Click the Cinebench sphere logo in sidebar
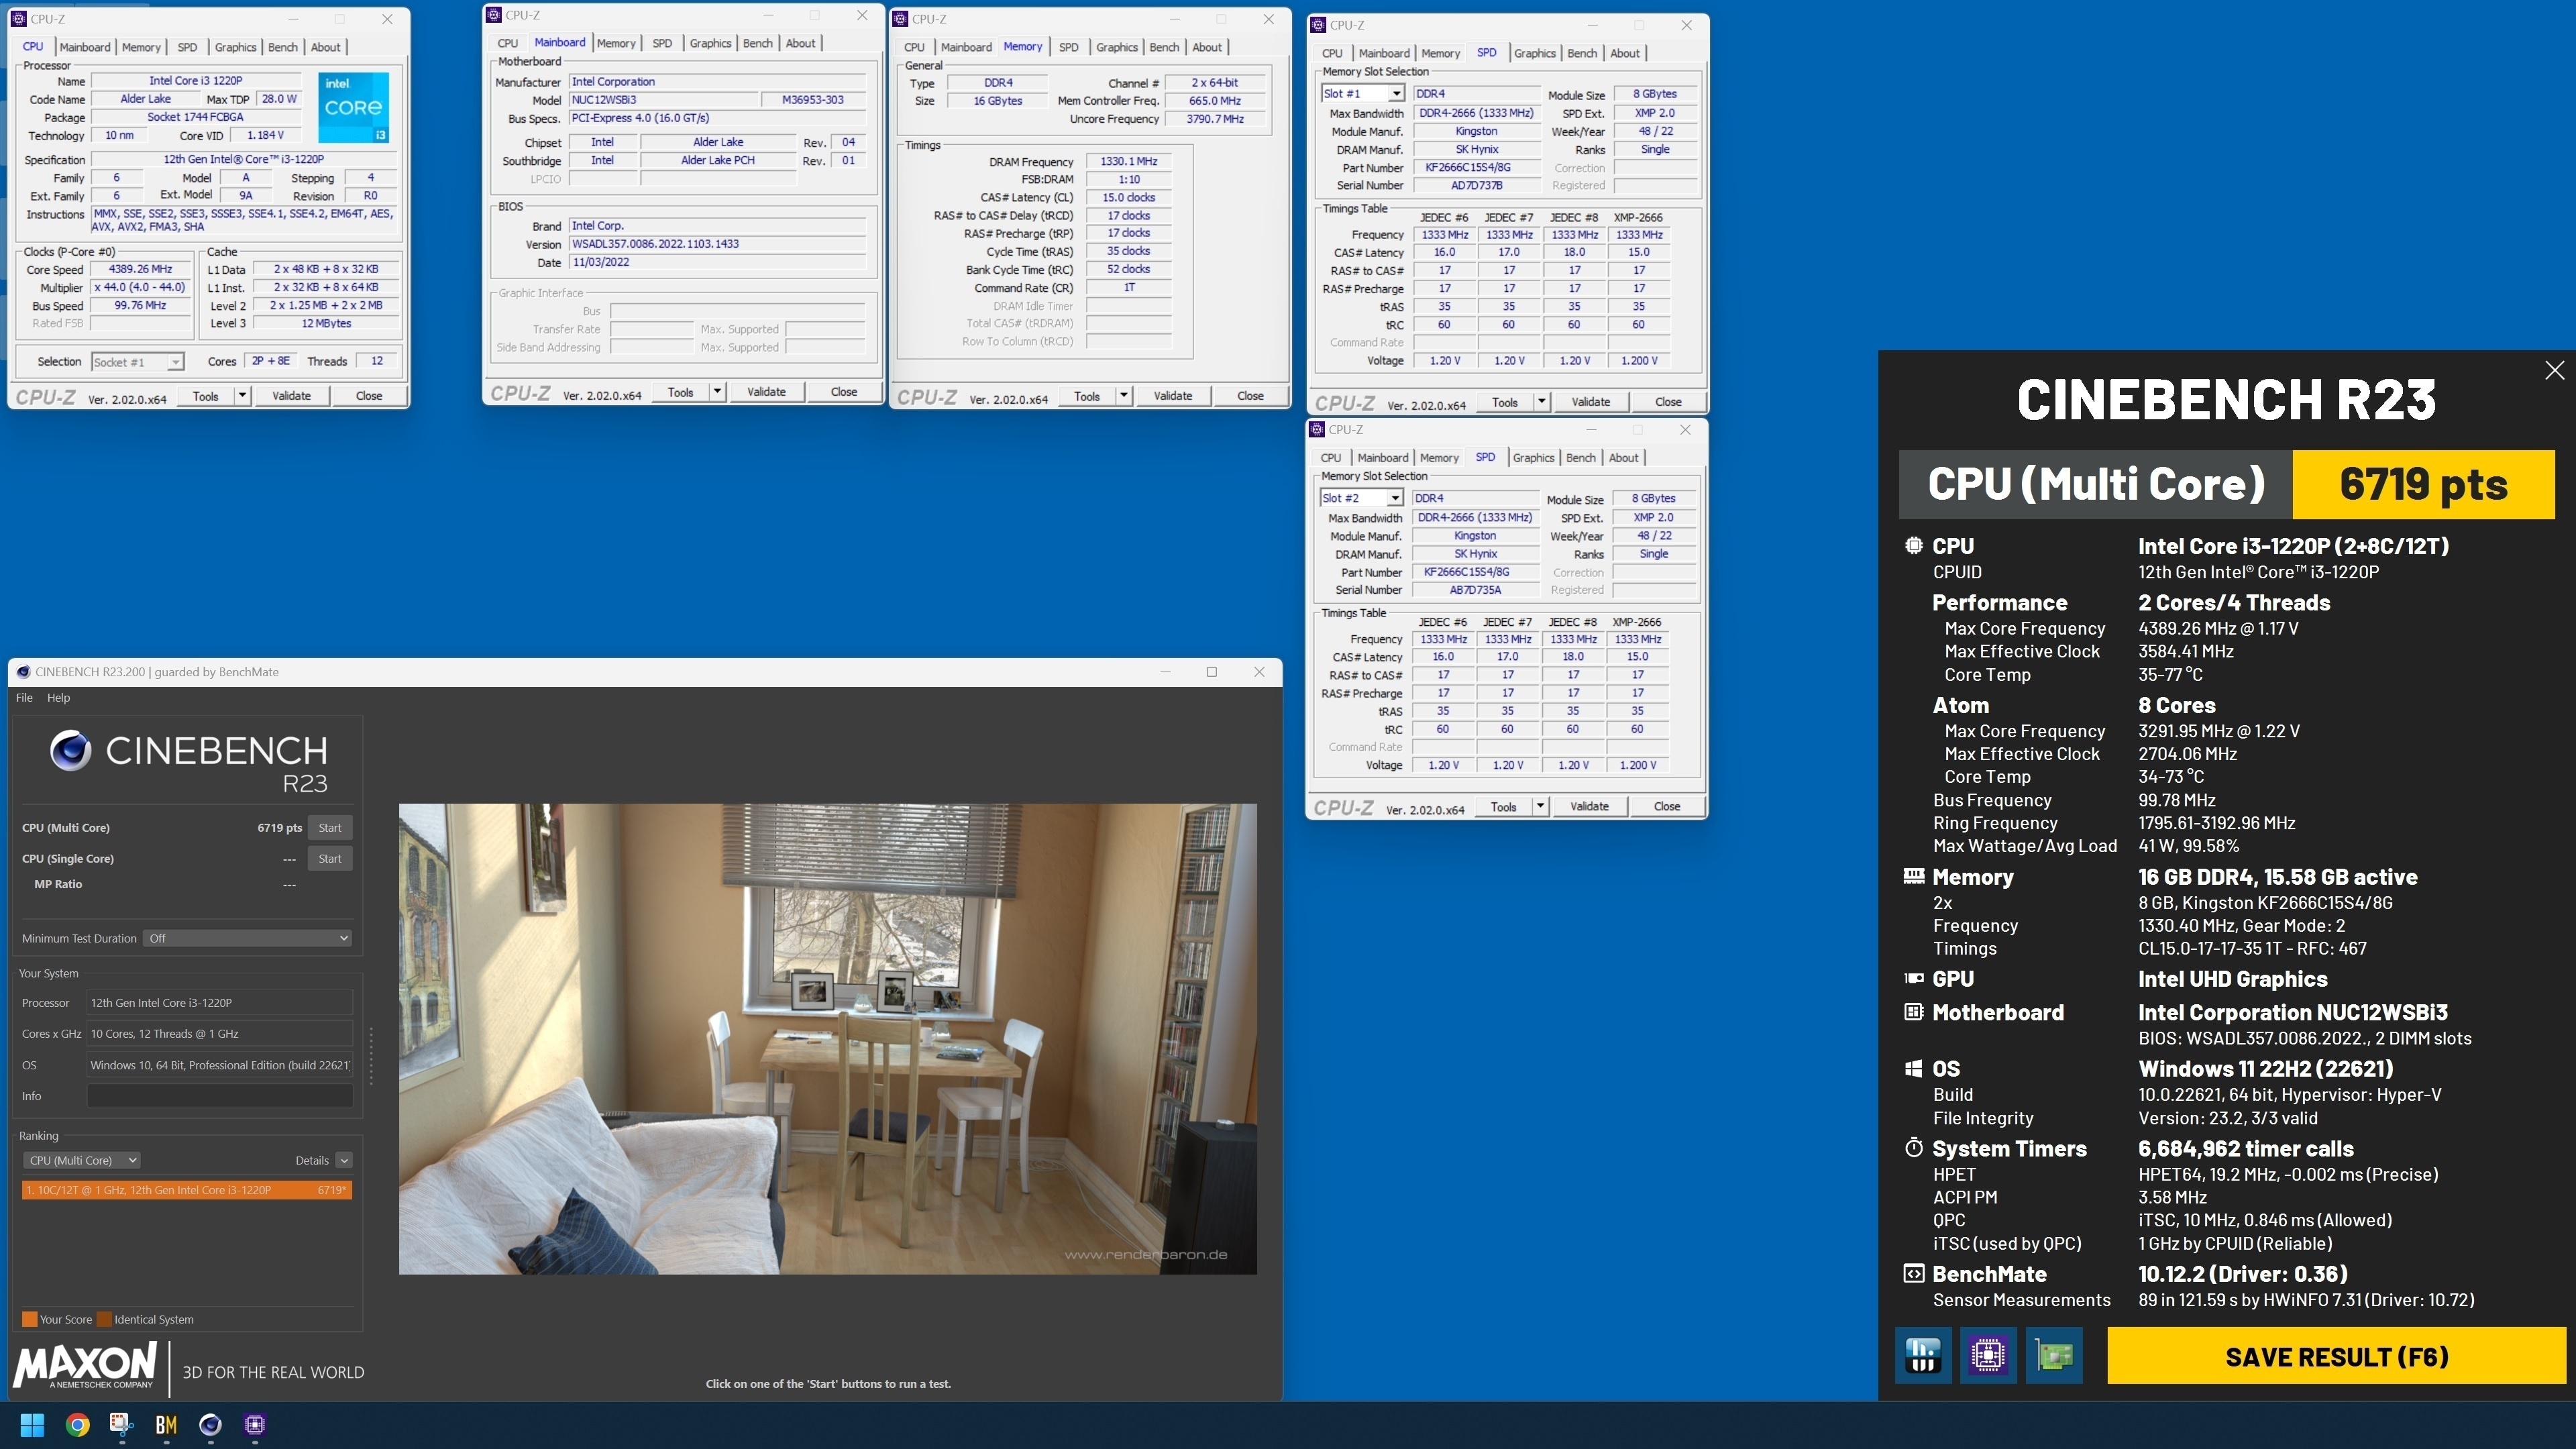 pyautogui.click(x=70, y=750)
